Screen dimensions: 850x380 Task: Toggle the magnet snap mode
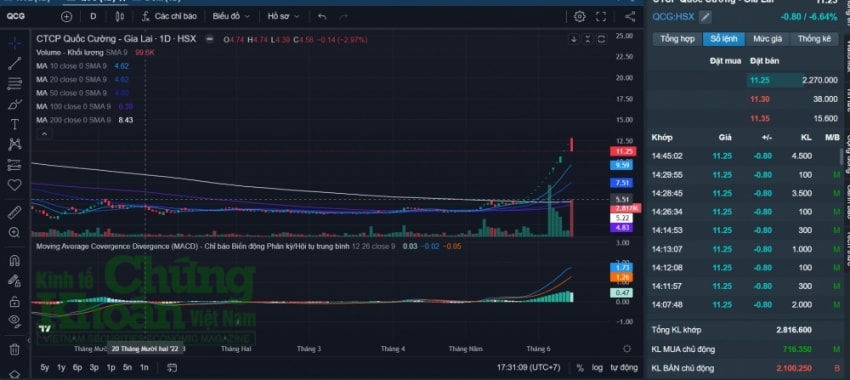click(x=15, y=261)
